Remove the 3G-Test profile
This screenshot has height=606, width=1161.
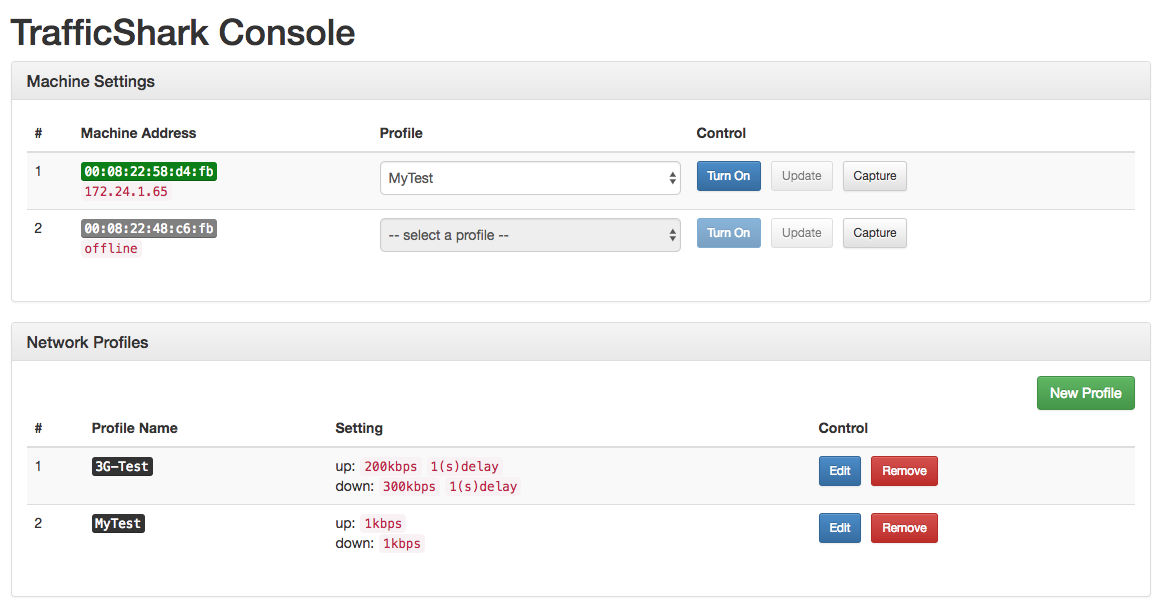click(x=904, y=471)
